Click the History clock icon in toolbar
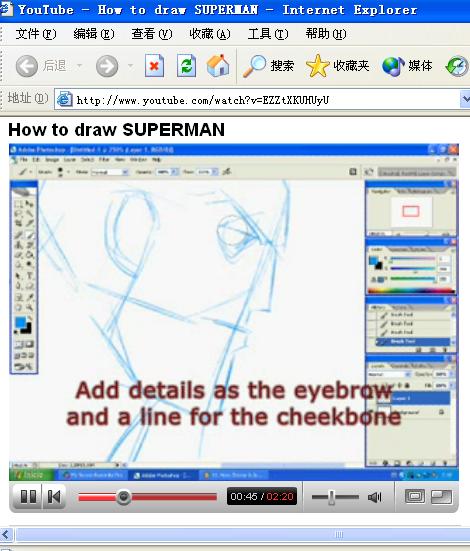The height and width of the screenshot is (551, 470). 457,66
